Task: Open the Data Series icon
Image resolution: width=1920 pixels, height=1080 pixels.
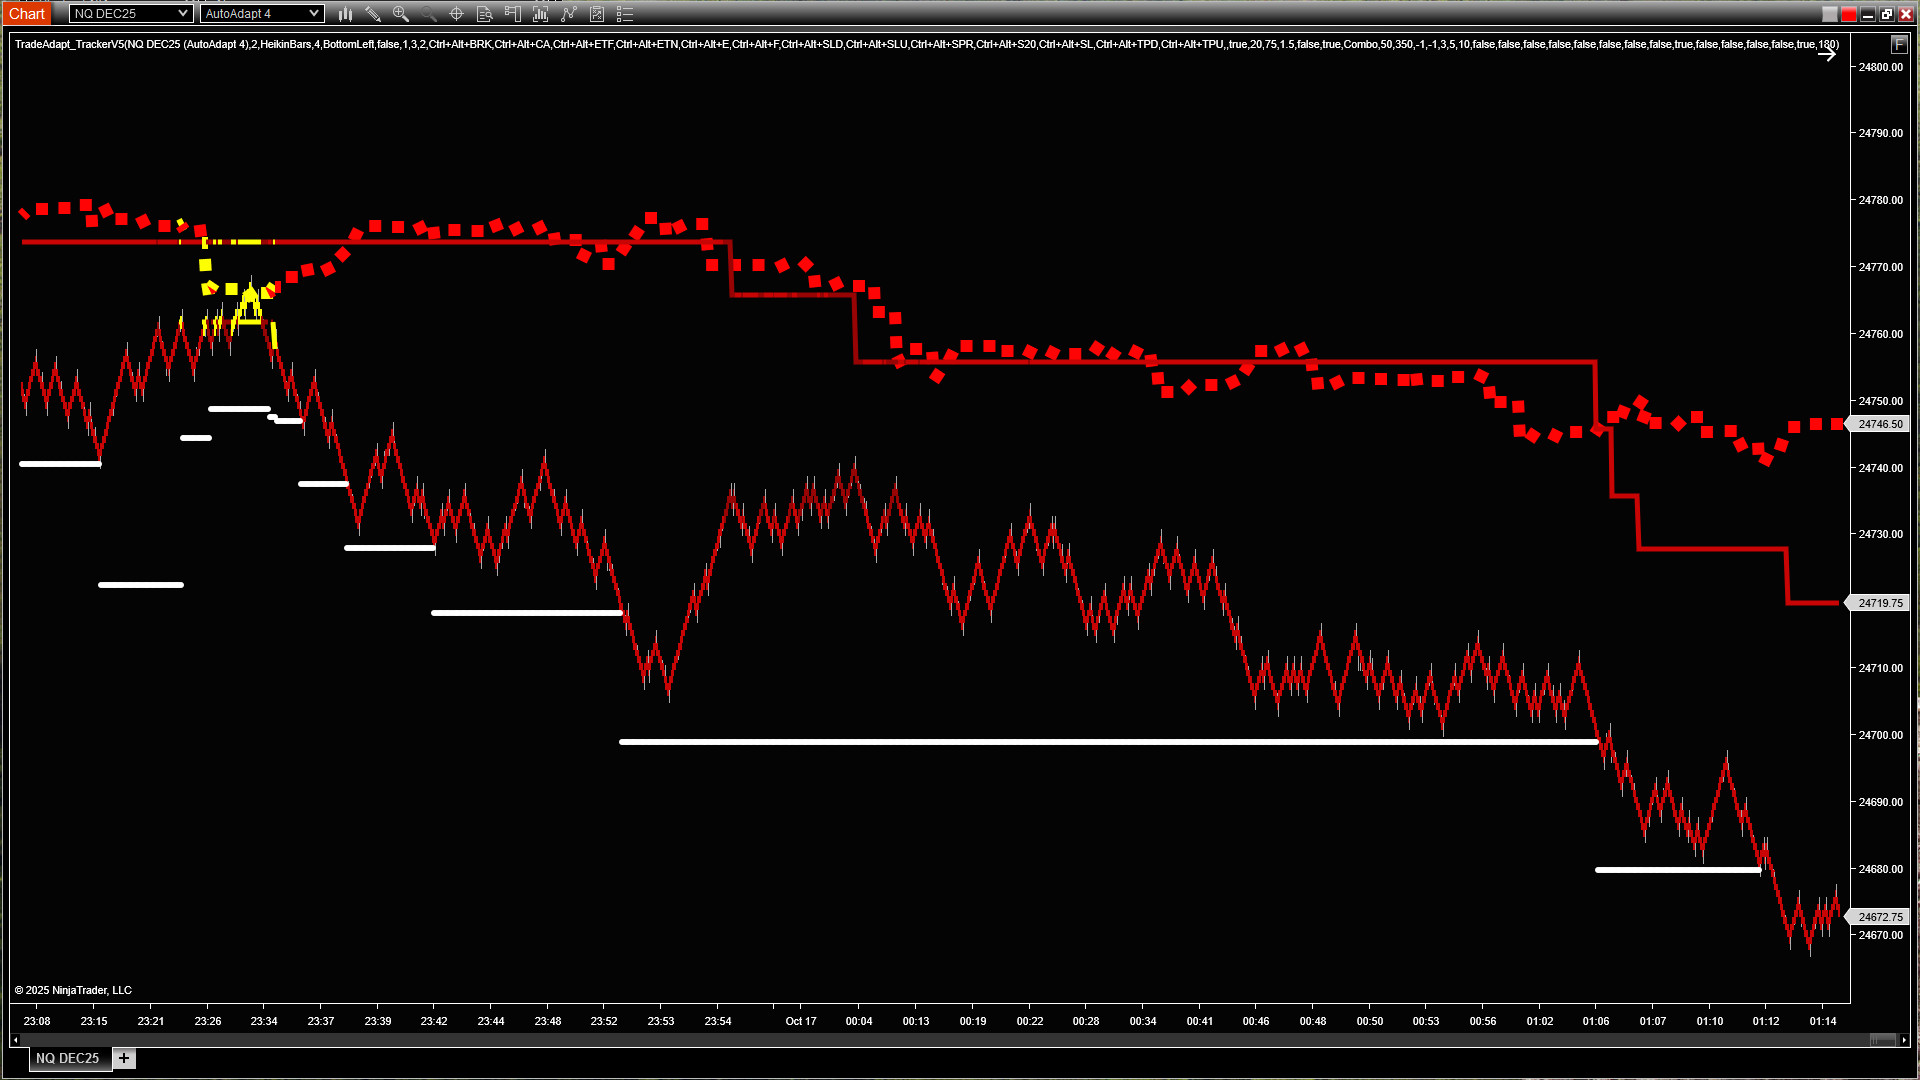Action: [541, 14]
